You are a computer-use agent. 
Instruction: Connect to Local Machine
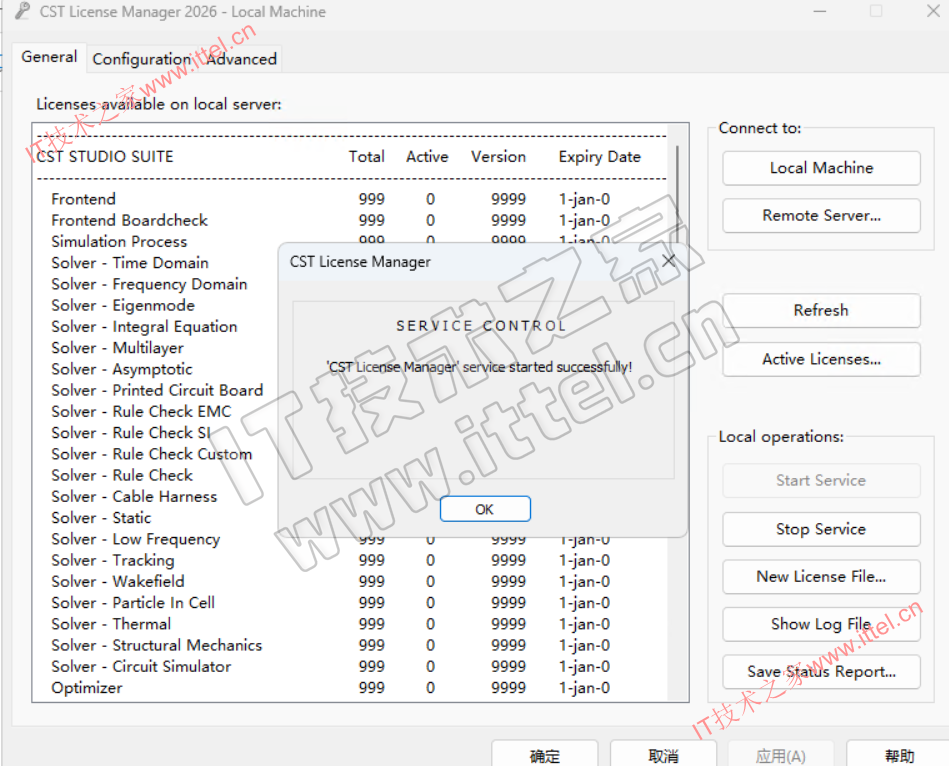click(820, 168)
